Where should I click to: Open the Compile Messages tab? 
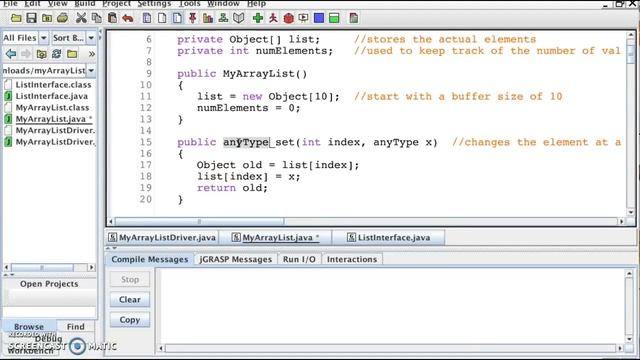pyautogui.click(x=149, y=259)
